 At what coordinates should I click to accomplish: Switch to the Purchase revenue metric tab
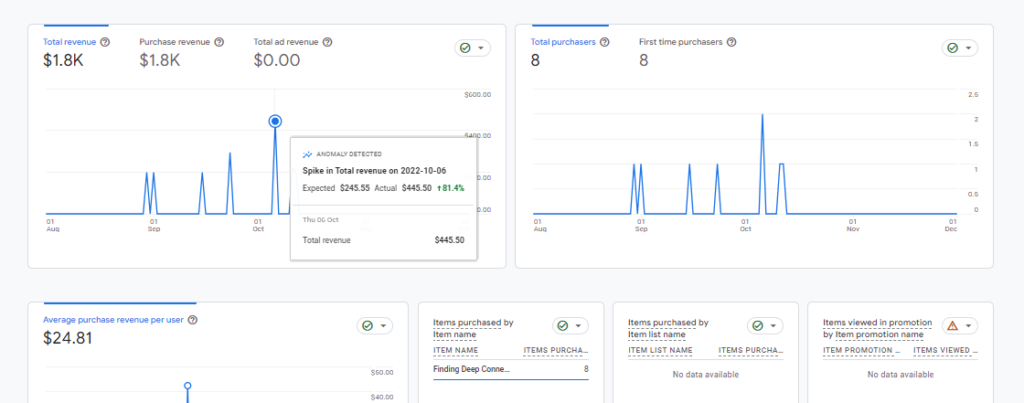(174, 42)
